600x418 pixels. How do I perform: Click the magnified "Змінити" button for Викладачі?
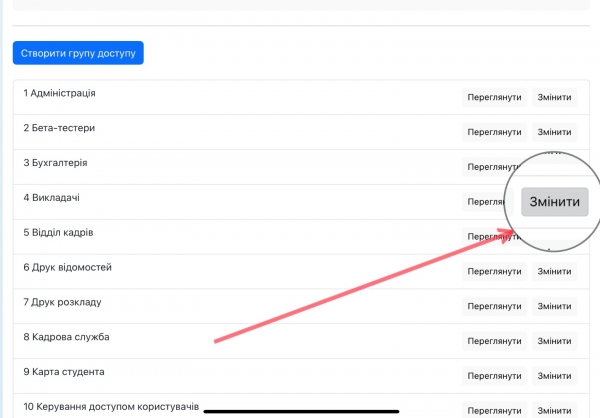554,202
